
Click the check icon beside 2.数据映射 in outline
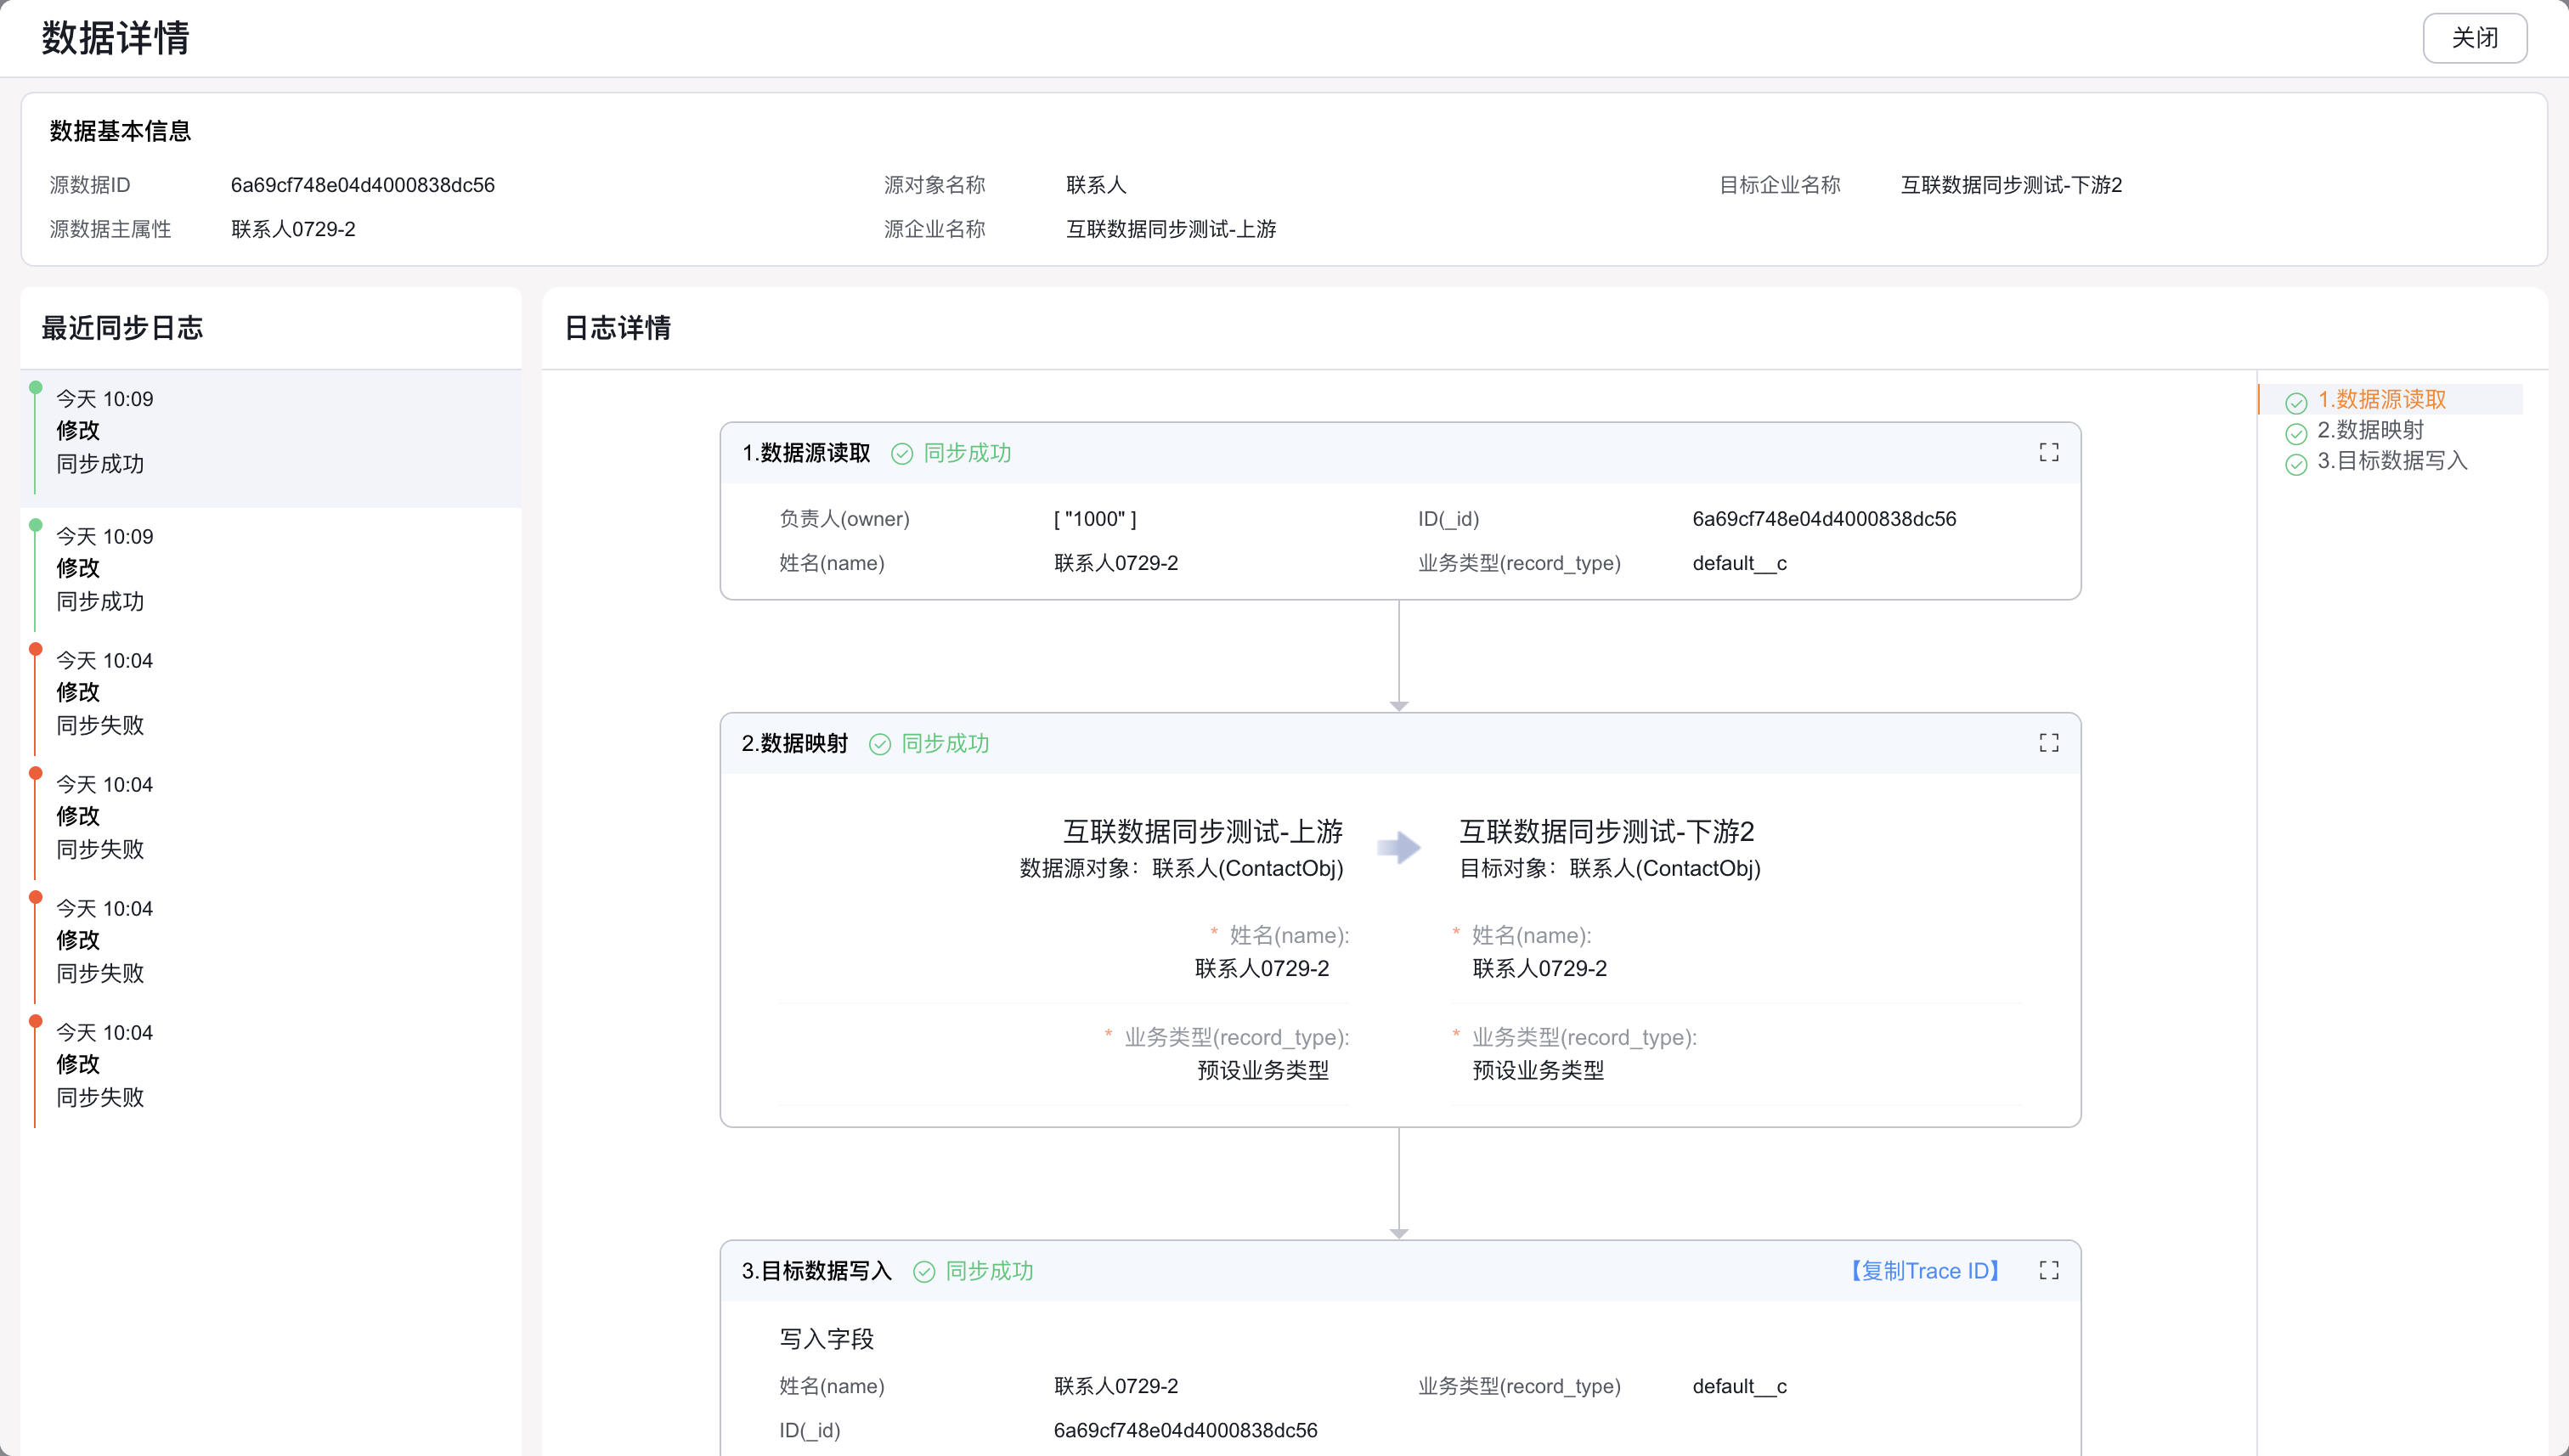click(2296, 433)
